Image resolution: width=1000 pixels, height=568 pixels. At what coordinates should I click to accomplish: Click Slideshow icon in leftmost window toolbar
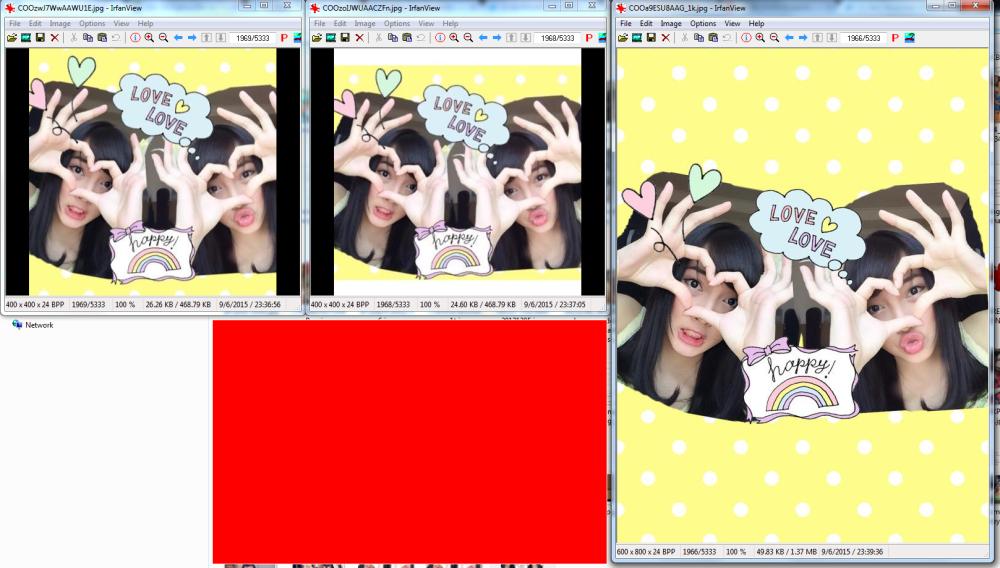pyautogui.click(x=25, y=38)
